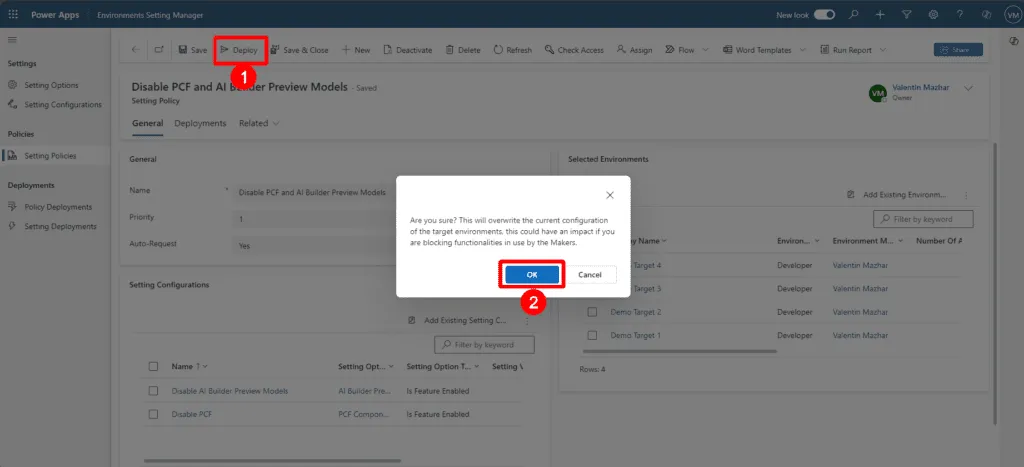Screen dimensions: 1024x467
Task: Click environments Filter by keyword field
Action: 923,219
